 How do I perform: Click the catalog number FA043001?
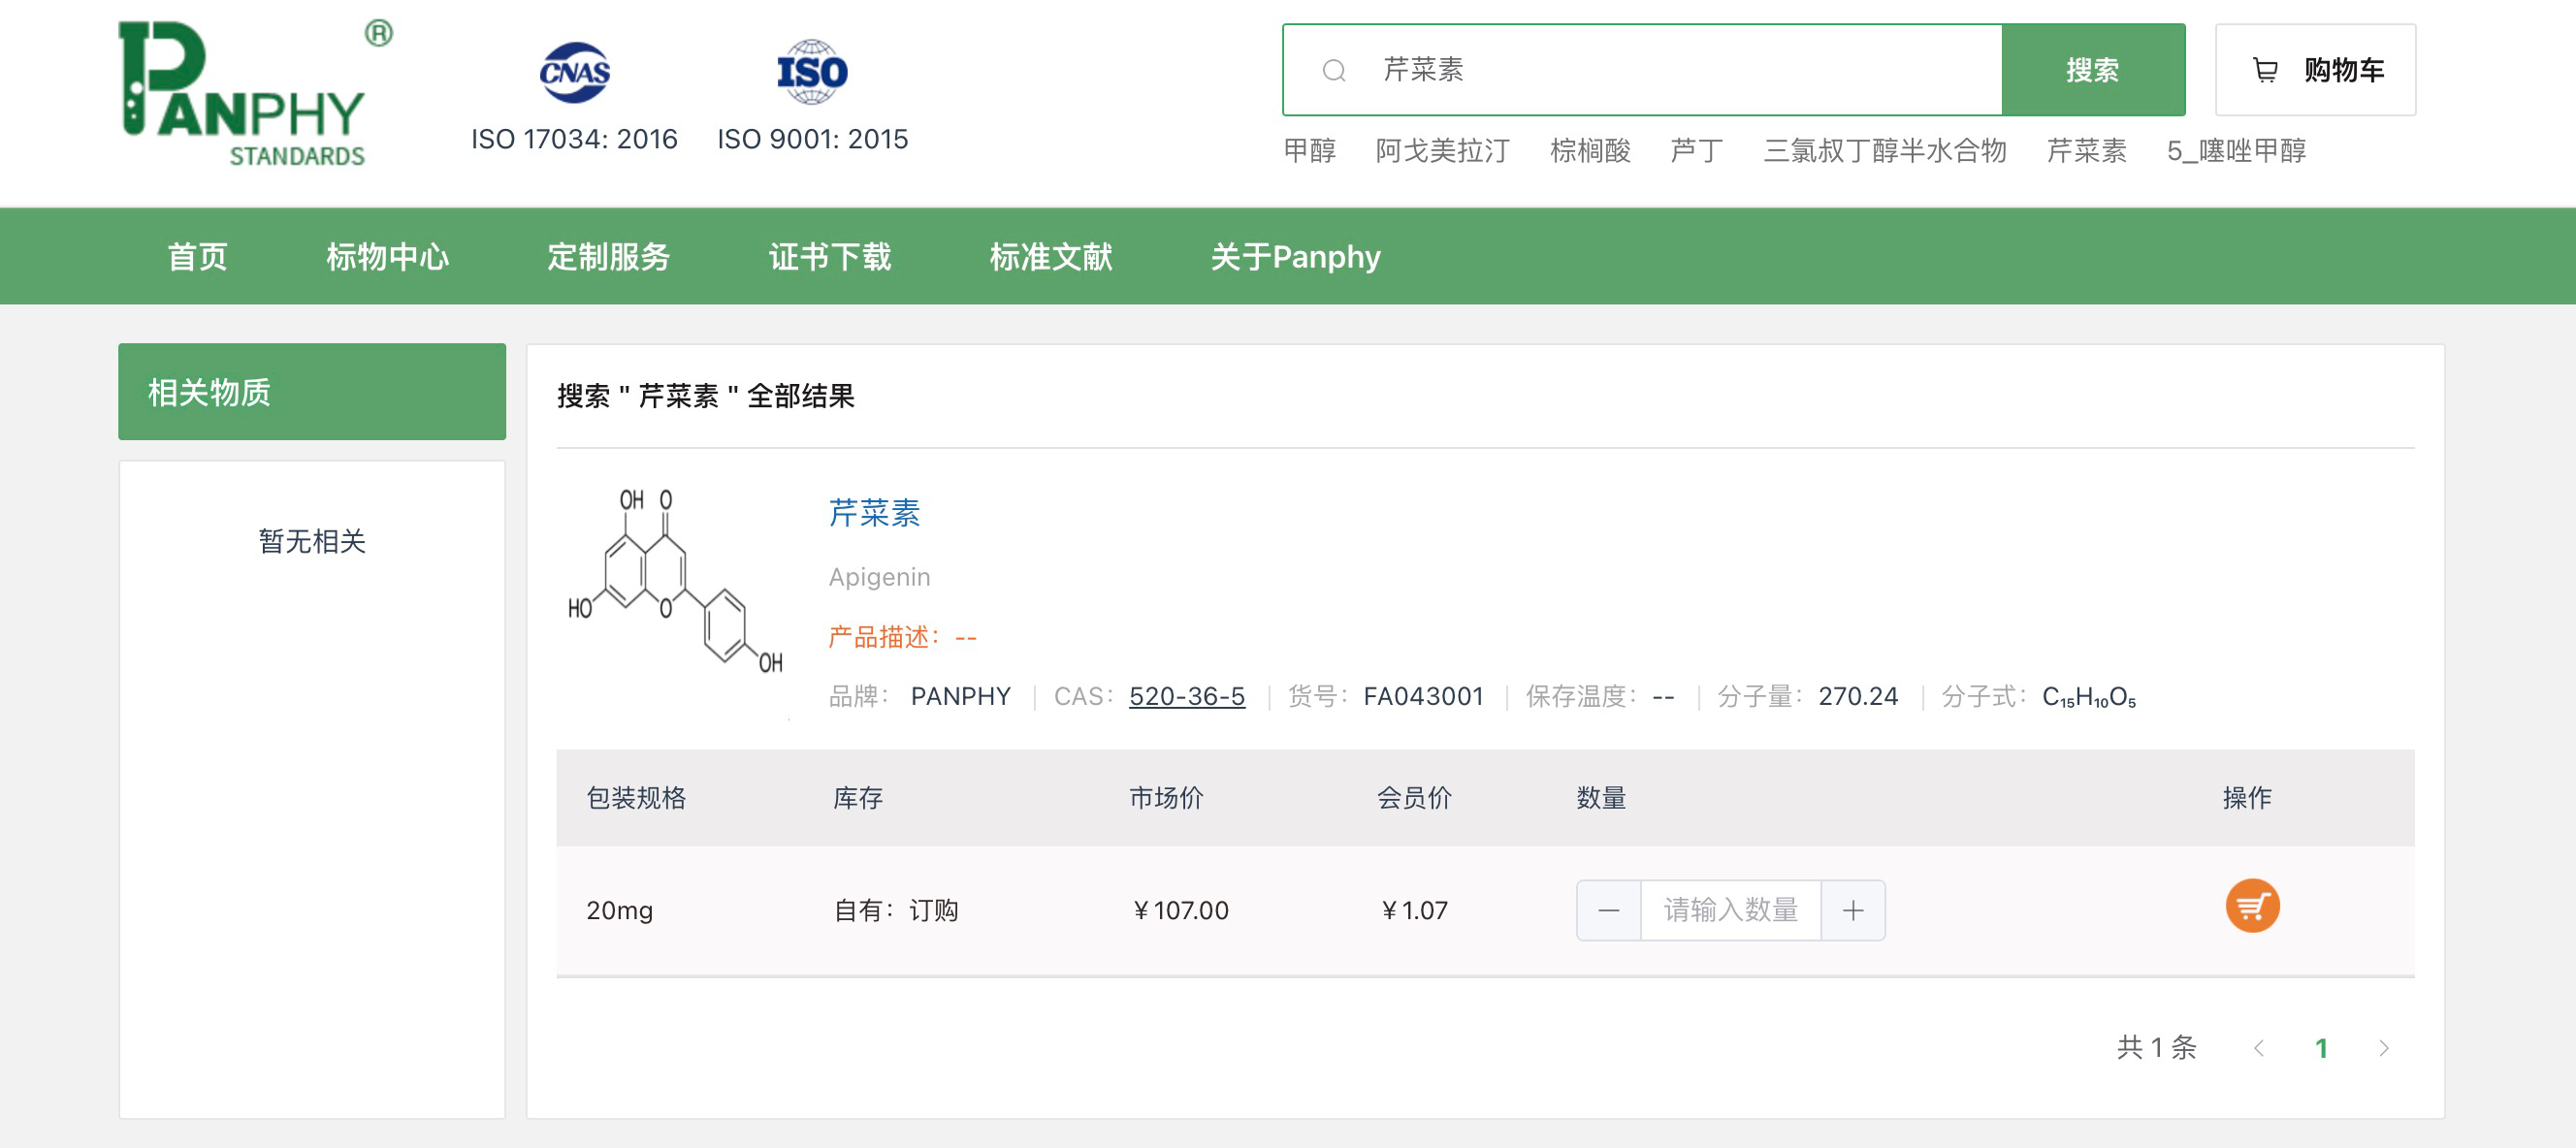coord(1423,696)
